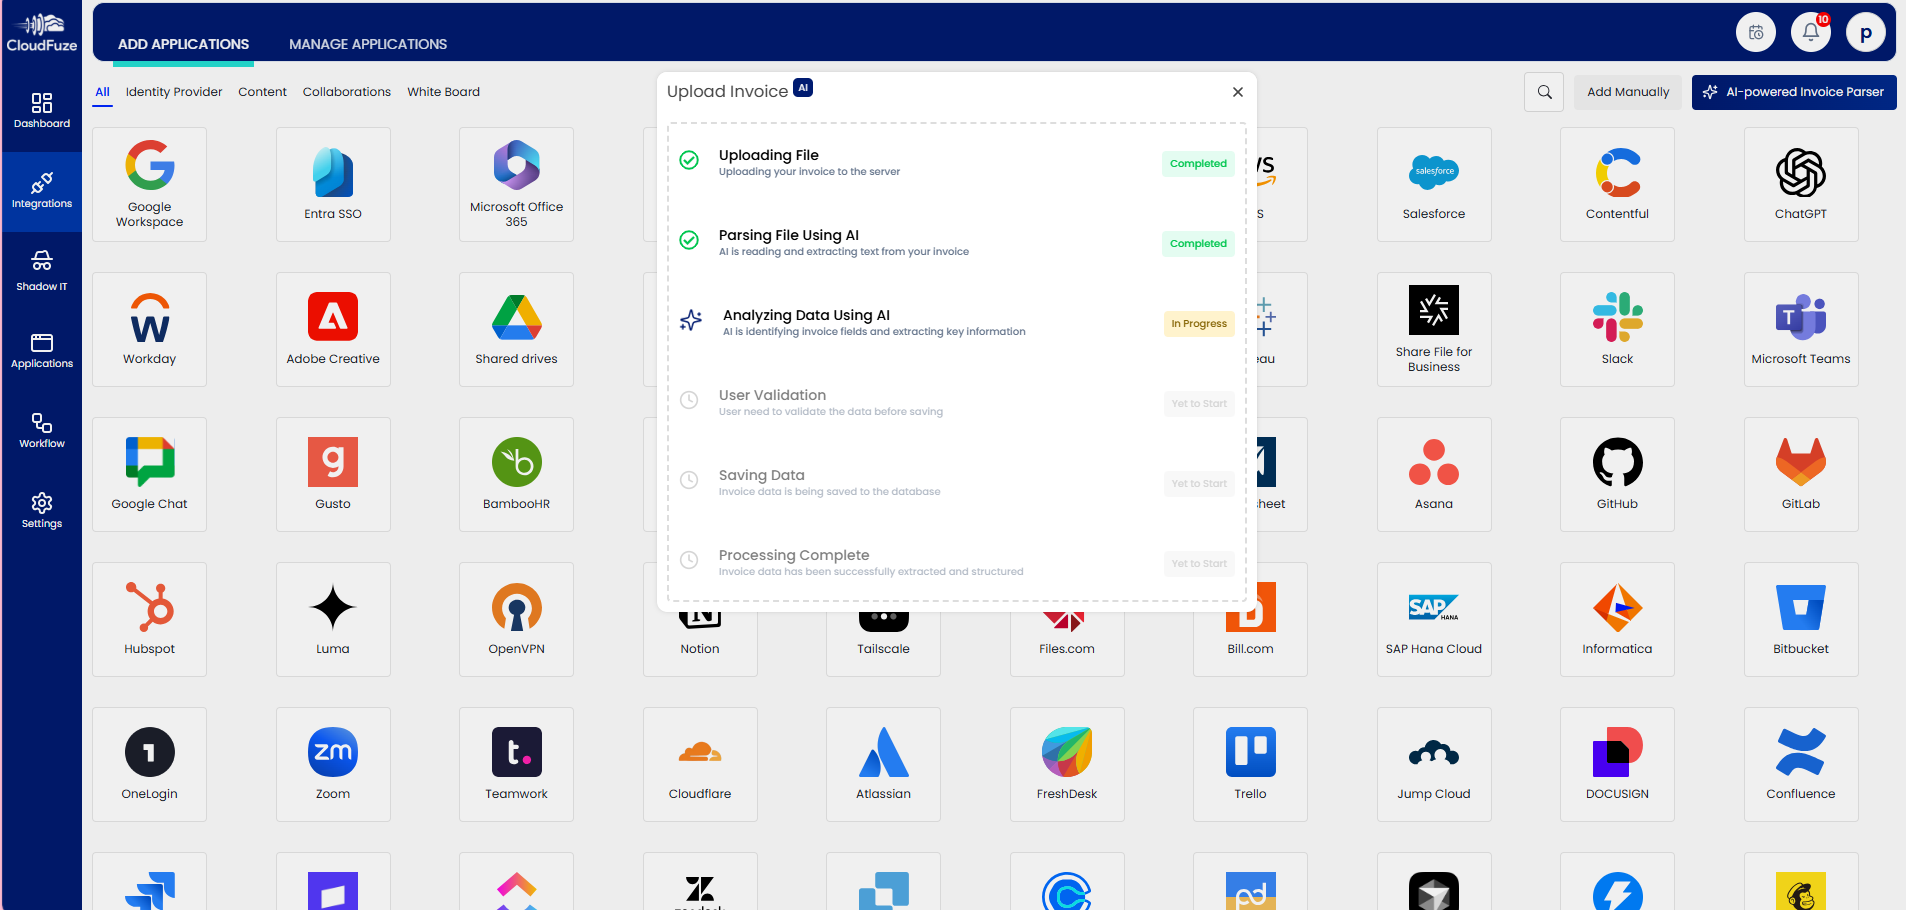Go to Workflow in the sidebar
The height and width of the screenshot is (910, 1906).
point(42,430)
